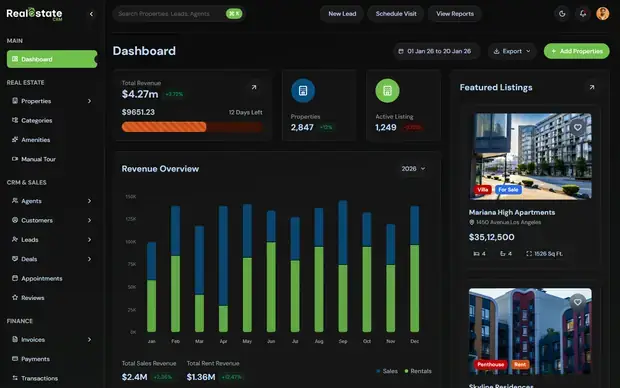Click the Appointments sidebar icon
The height and width of the screenshot is (388, 620).
click(x=15, y=278)
